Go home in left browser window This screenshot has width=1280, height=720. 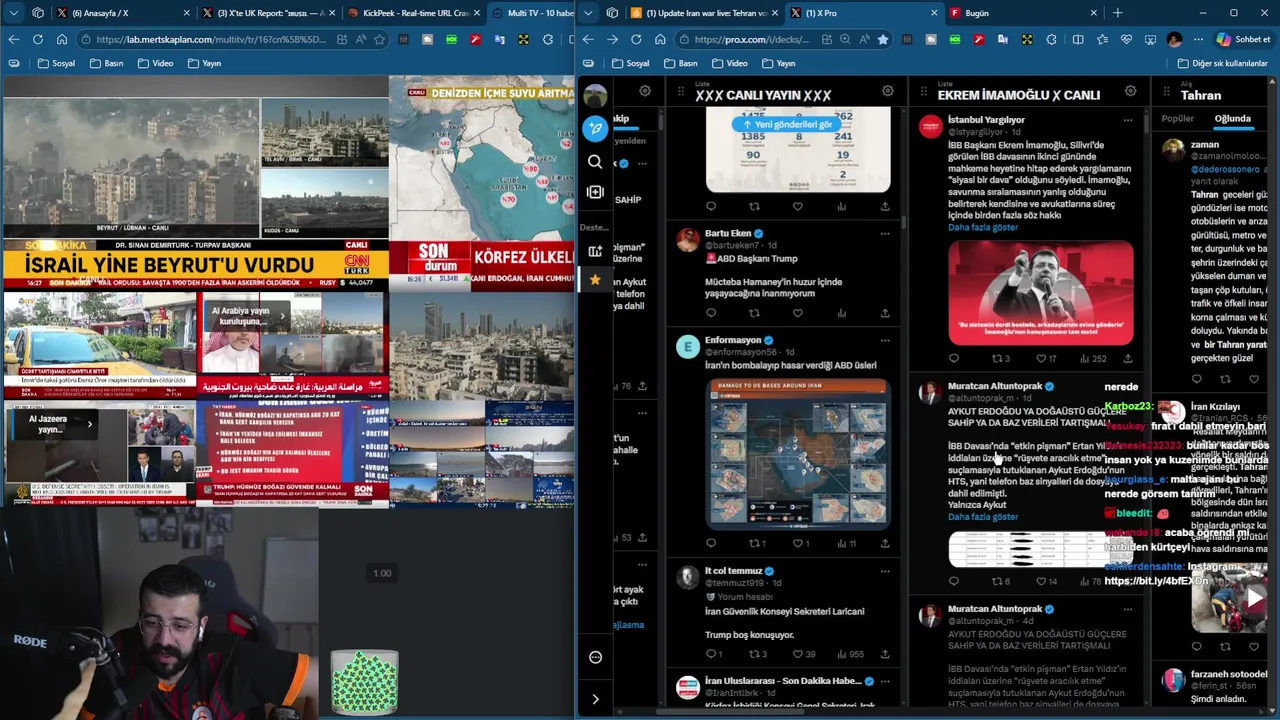(62, 39)
